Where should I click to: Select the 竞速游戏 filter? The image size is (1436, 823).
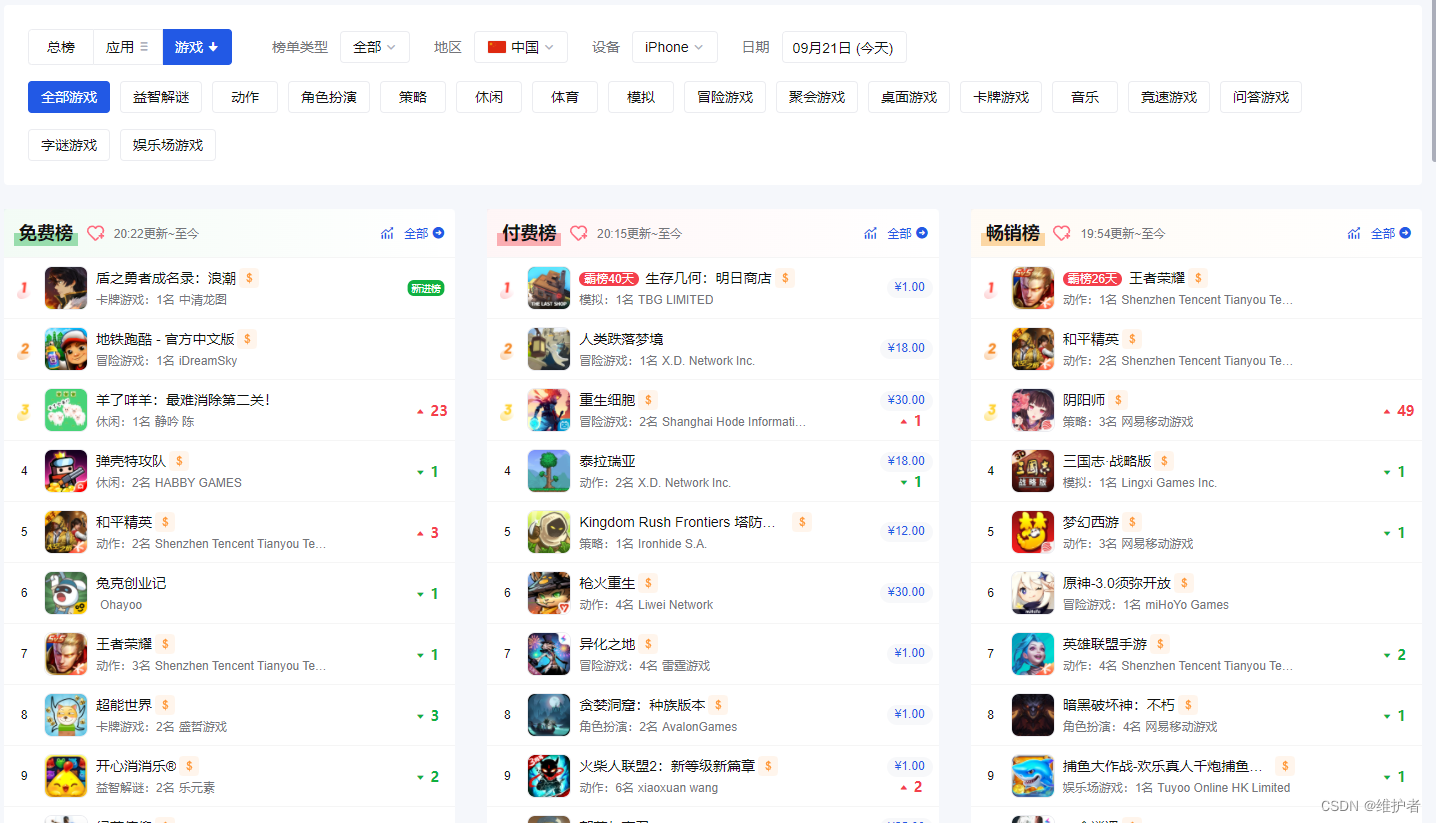(x=1169, y=97)
